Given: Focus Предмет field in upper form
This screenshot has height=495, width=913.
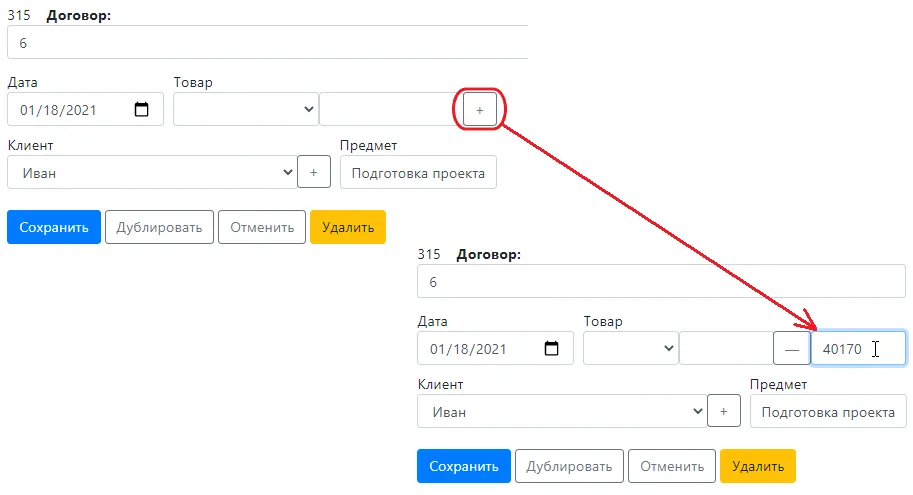Looking at the screenshot, I should pyautogui.click(x=418, y=172).
